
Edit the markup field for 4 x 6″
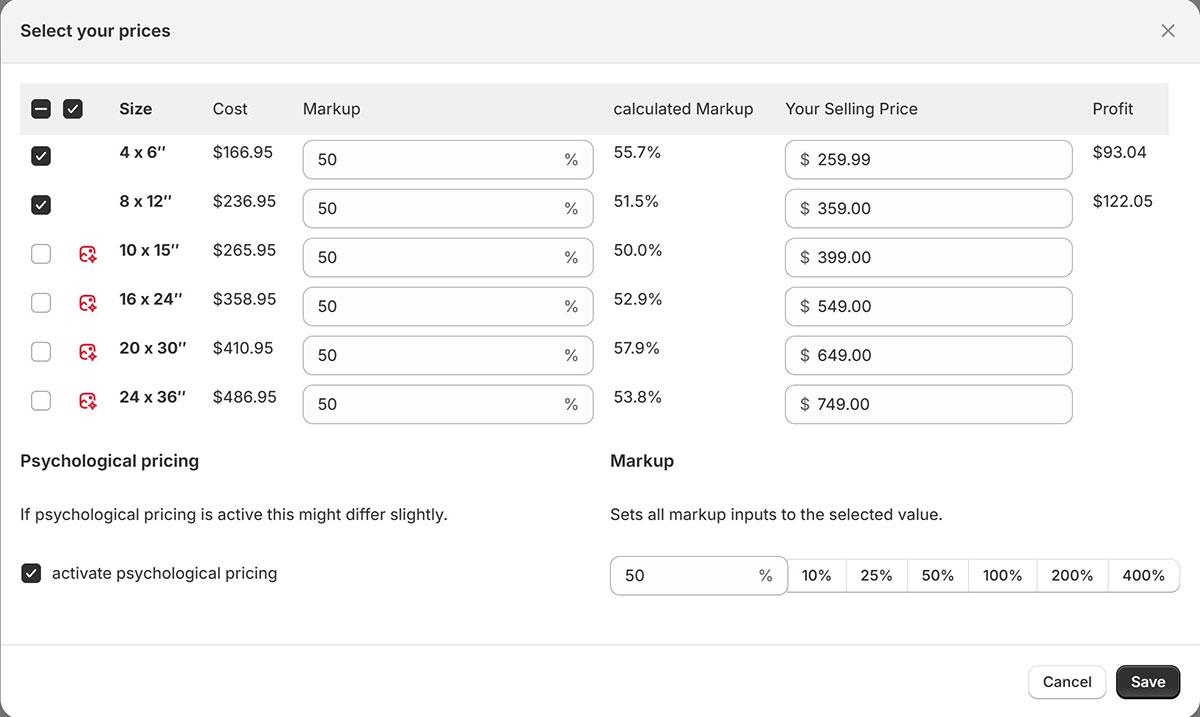[x=448, y=160]
